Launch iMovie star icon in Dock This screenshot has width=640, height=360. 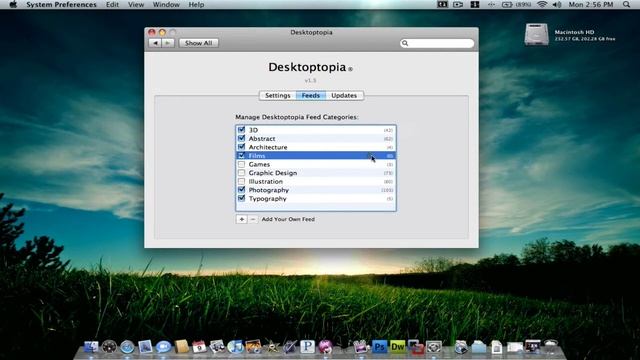(271, 347)
